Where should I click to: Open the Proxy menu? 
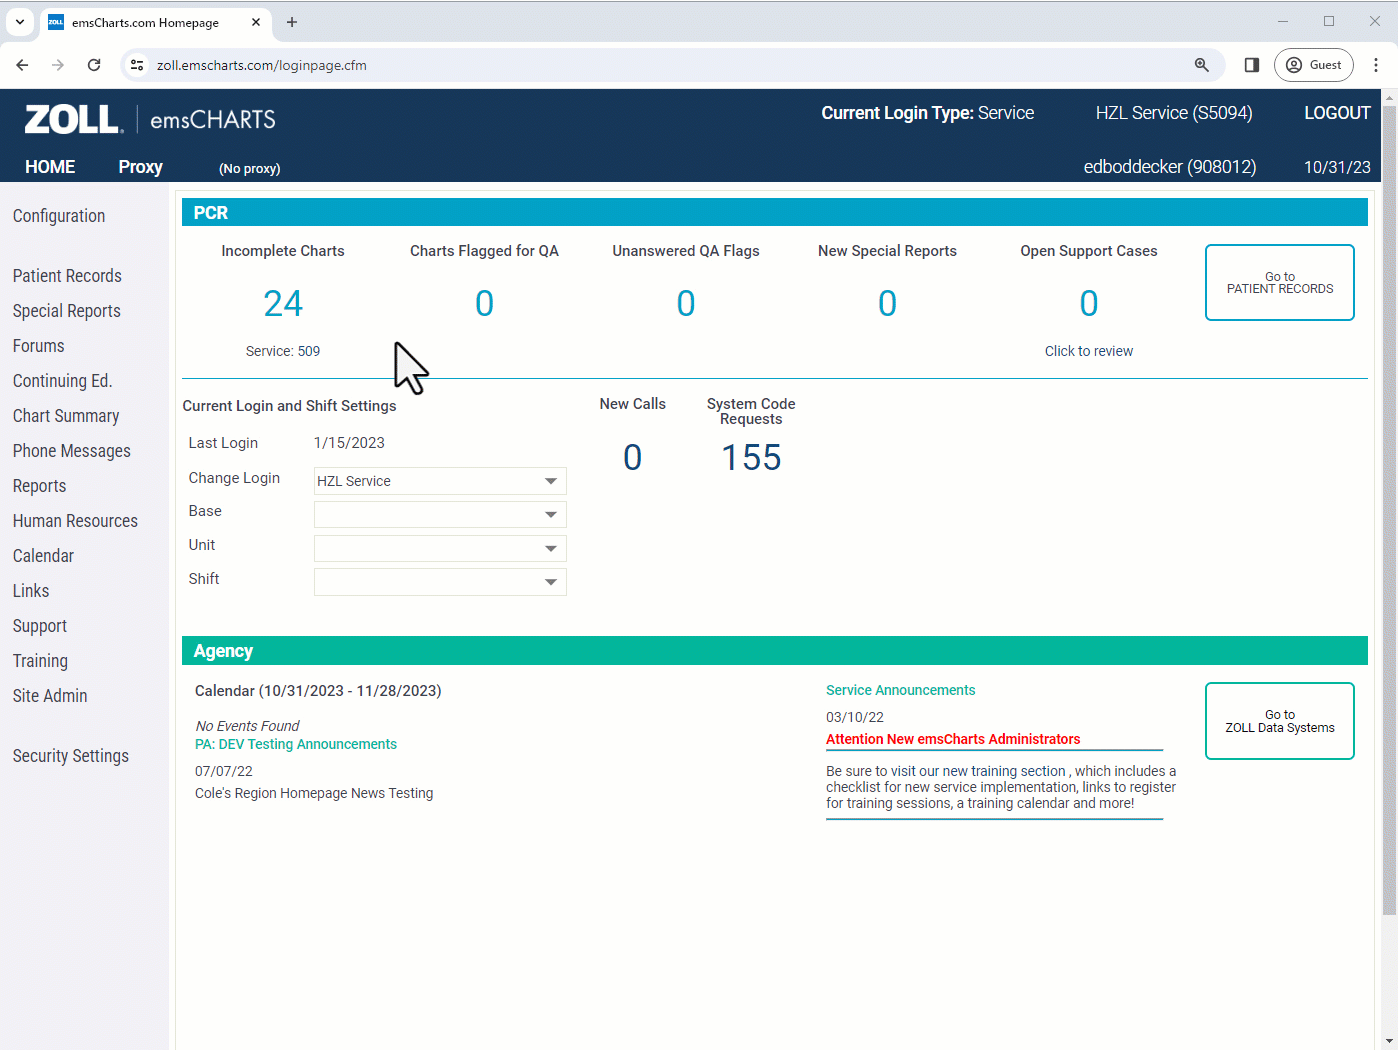click(140, 167)
